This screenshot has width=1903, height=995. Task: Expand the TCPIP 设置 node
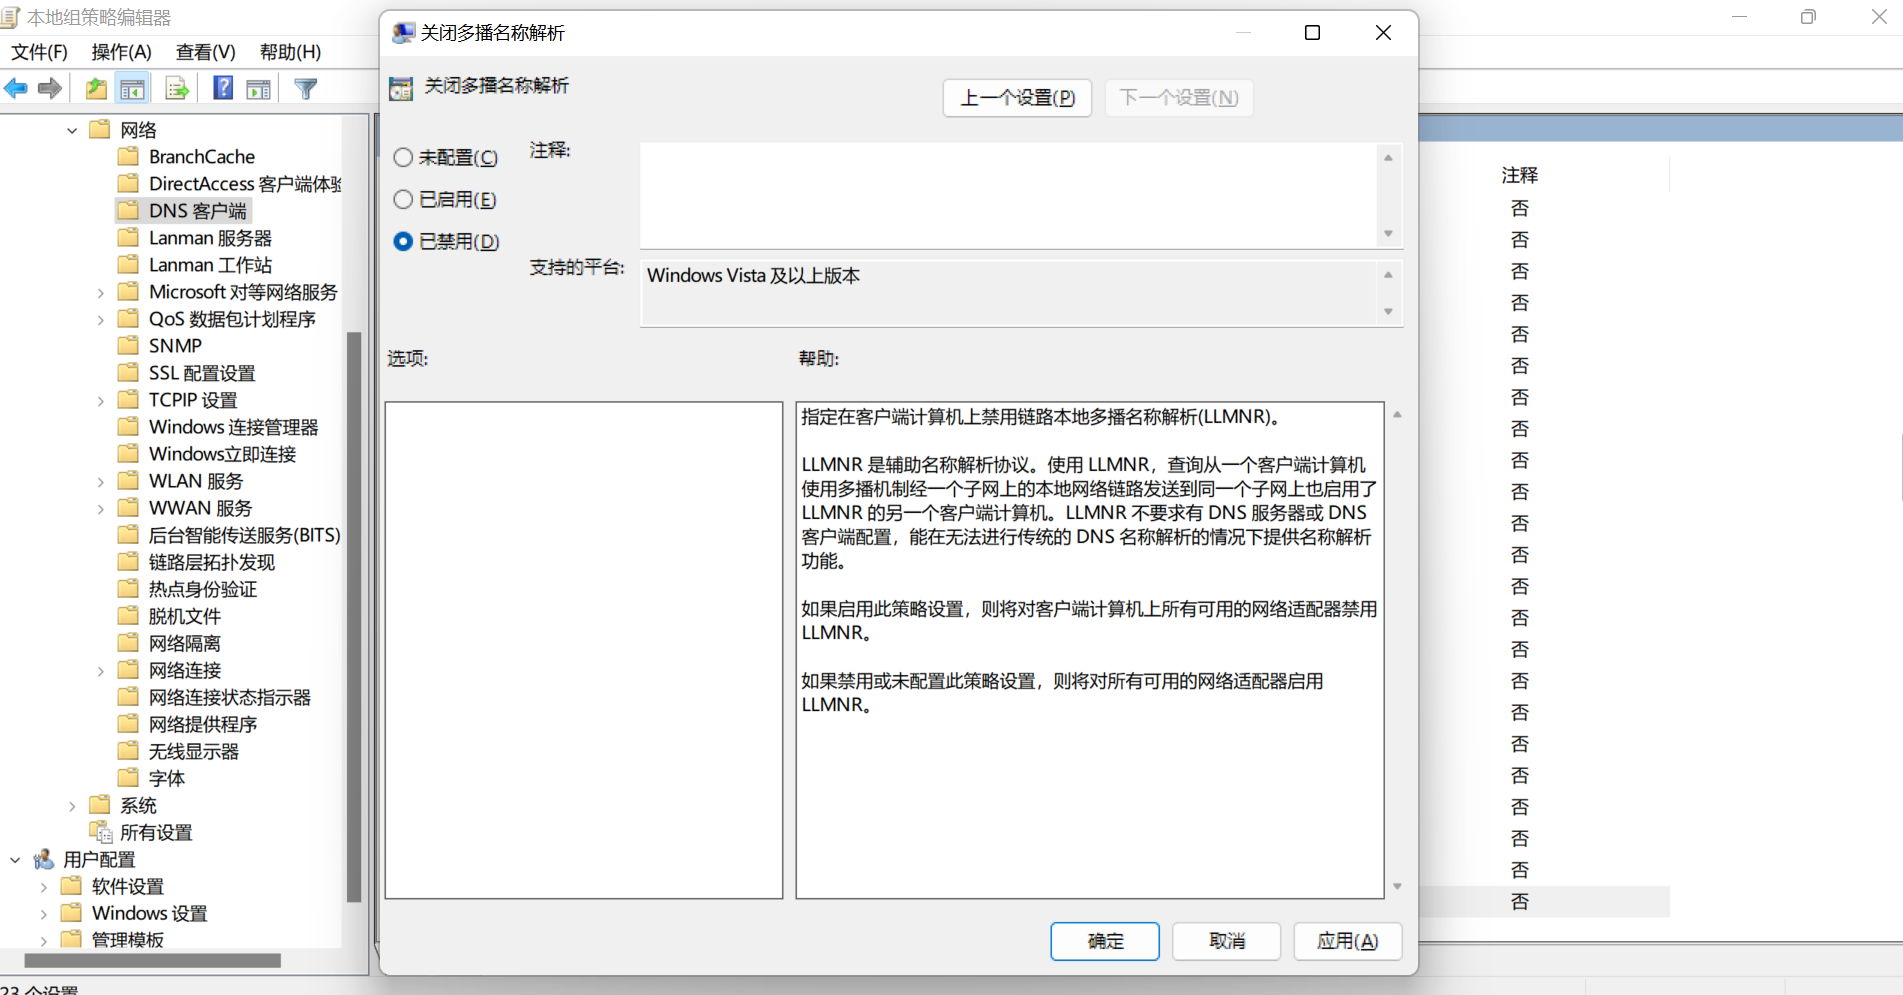click(100, 401)
